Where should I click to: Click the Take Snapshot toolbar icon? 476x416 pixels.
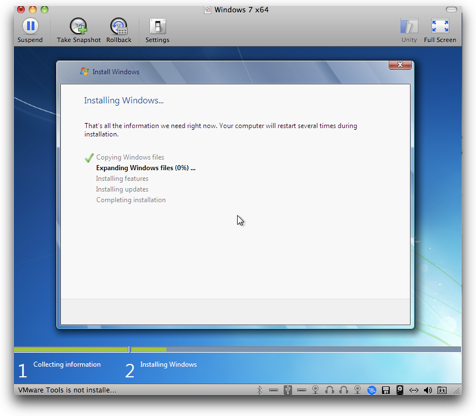click(78, 26)
